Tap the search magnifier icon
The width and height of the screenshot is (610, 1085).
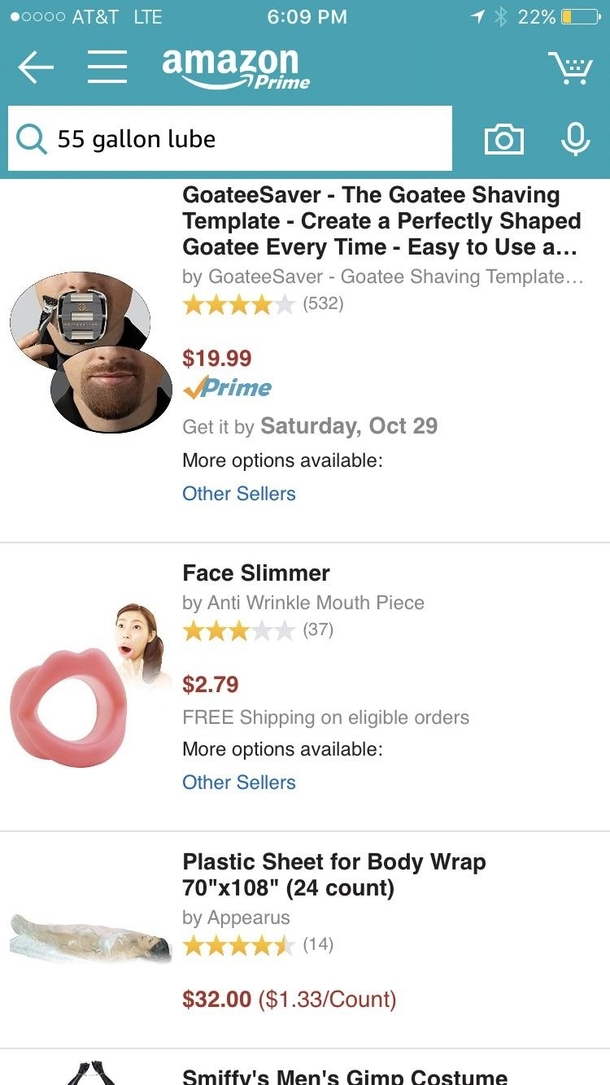pos(31,139)
